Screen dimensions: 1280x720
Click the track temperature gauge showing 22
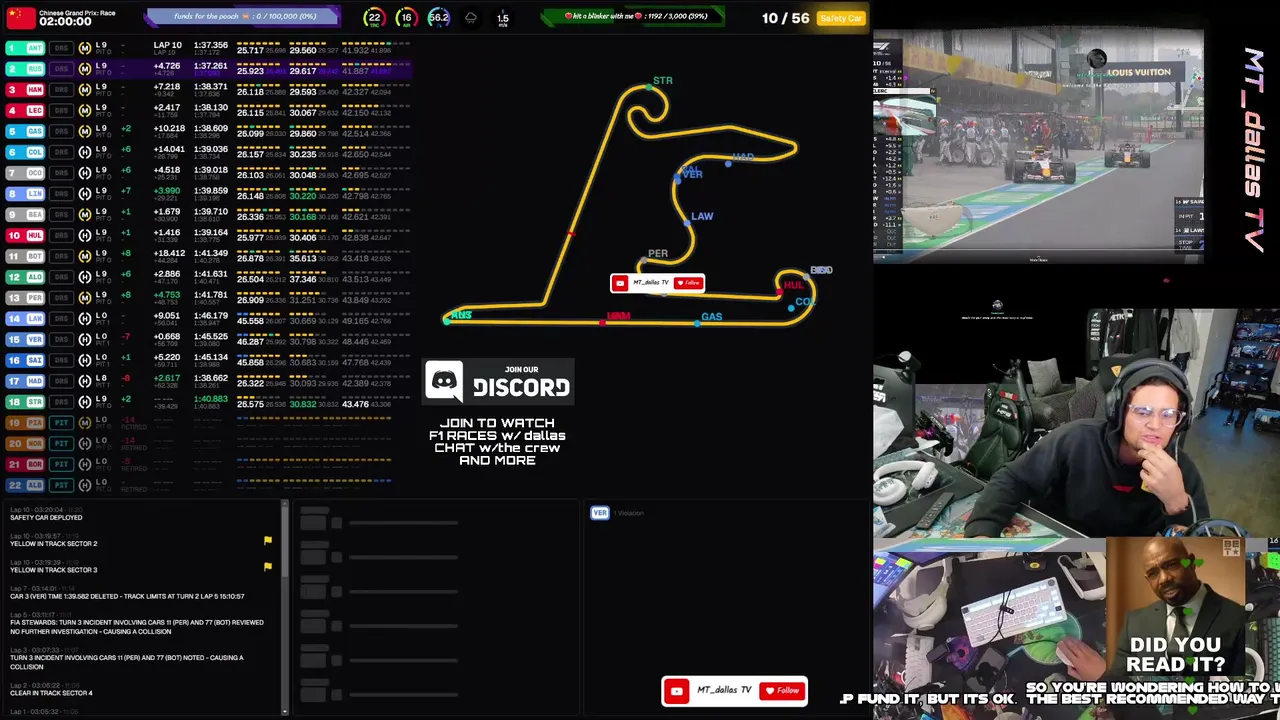click(374, 18)
